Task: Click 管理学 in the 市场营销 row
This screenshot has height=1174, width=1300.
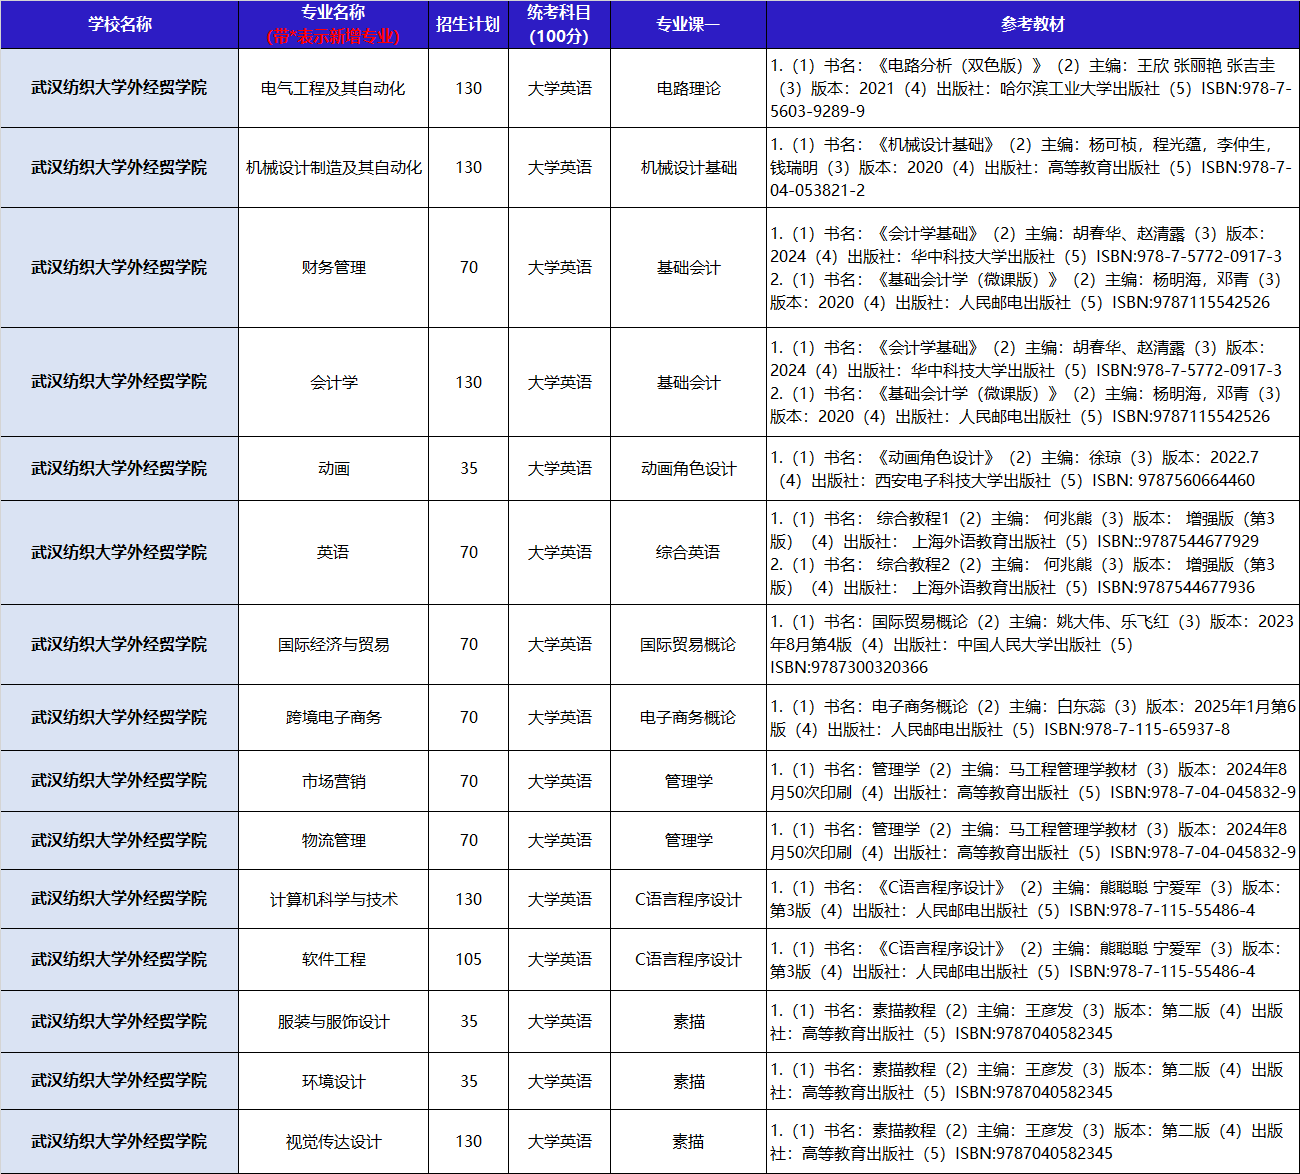Action: [688, 781]
